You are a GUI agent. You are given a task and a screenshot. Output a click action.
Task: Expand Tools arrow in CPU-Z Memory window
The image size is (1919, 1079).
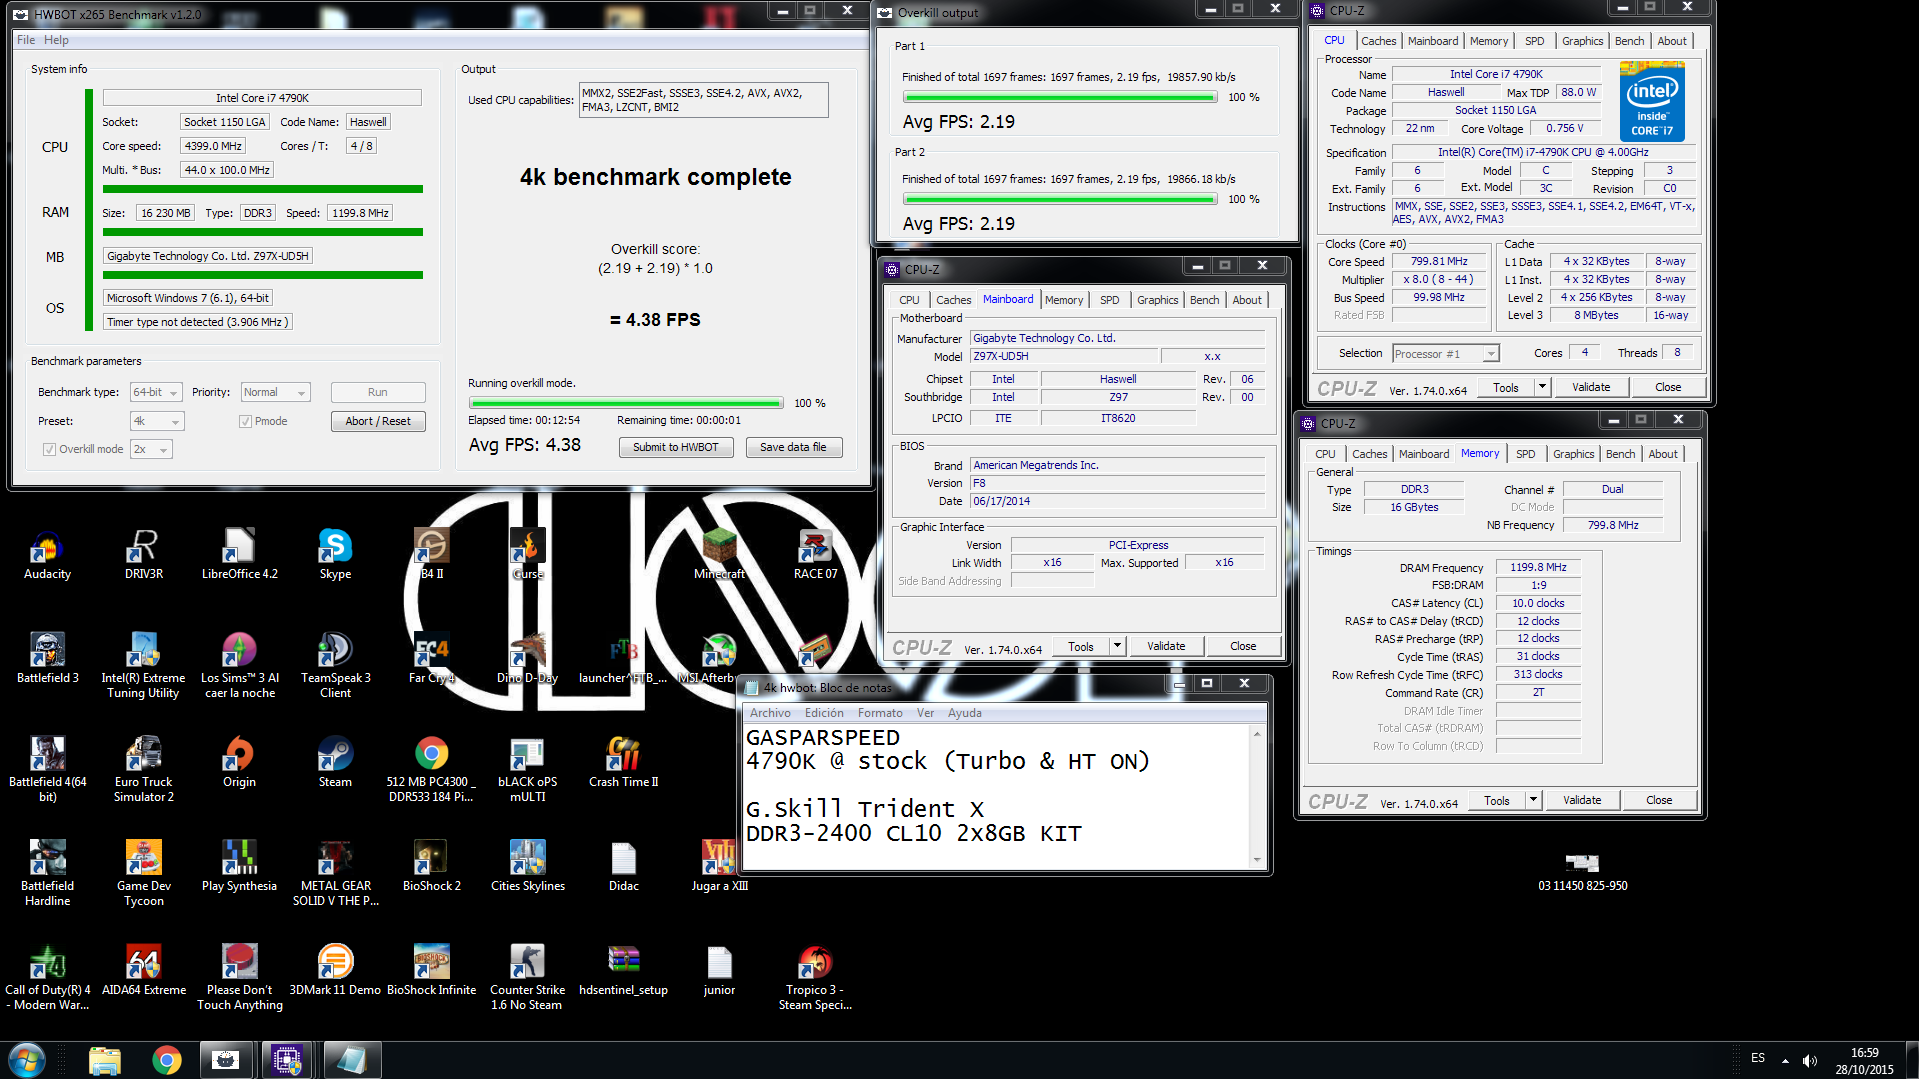(x=1533, y=800)
